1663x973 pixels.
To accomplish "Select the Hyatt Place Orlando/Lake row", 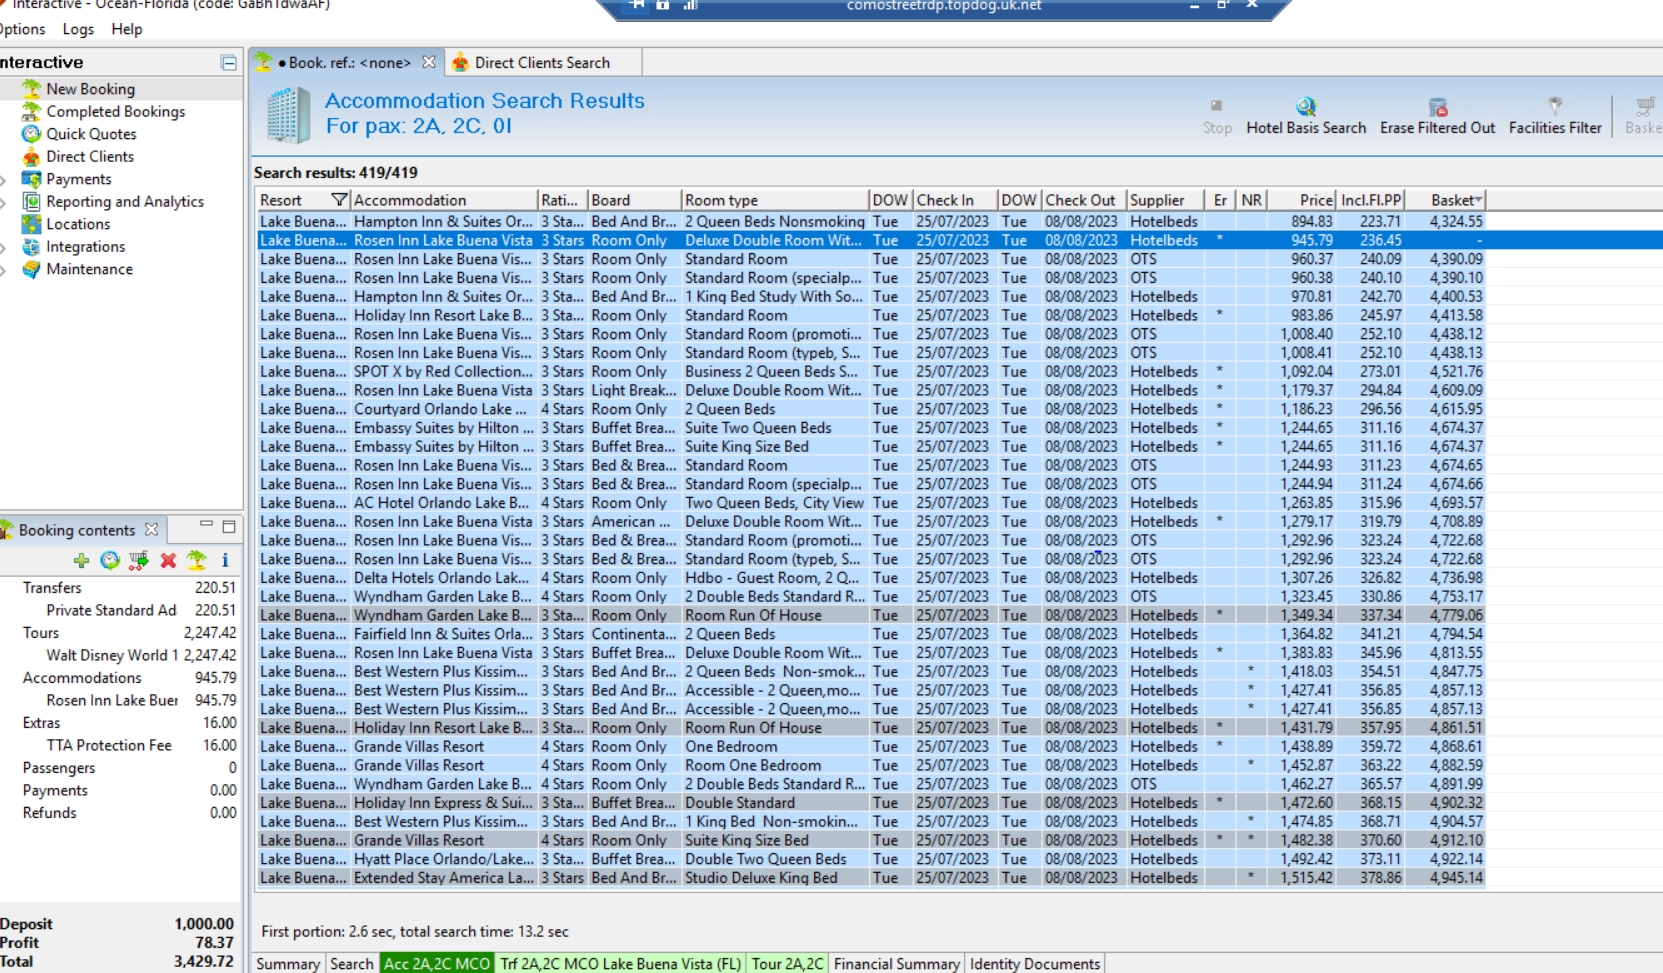I will pos(870,859).
